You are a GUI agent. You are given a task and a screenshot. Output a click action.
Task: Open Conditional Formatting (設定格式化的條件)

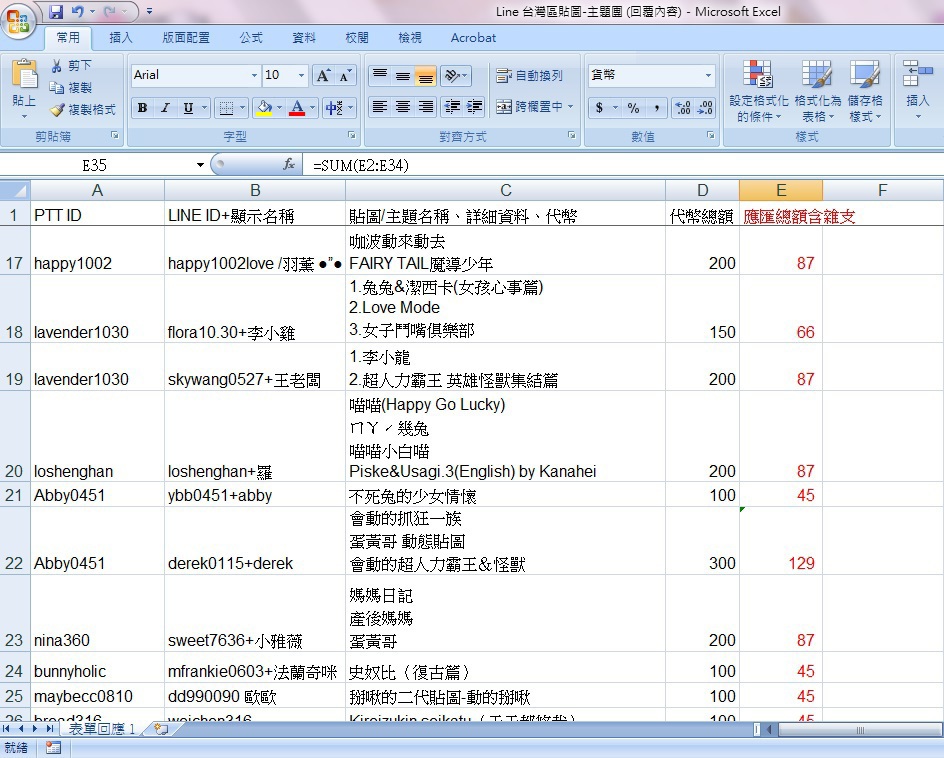click(x=758, y=90)
